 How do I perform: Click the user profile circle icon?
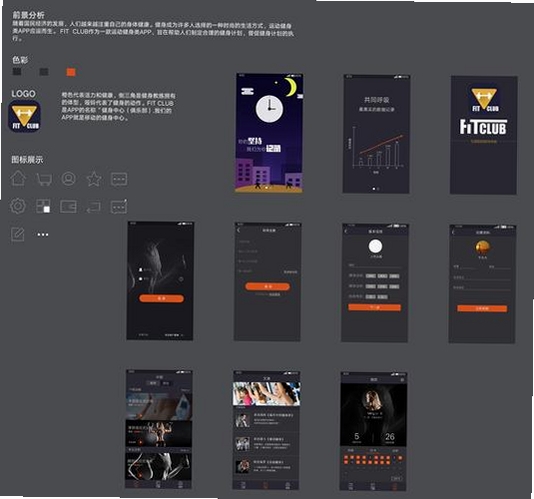click(x=68, y=178)
